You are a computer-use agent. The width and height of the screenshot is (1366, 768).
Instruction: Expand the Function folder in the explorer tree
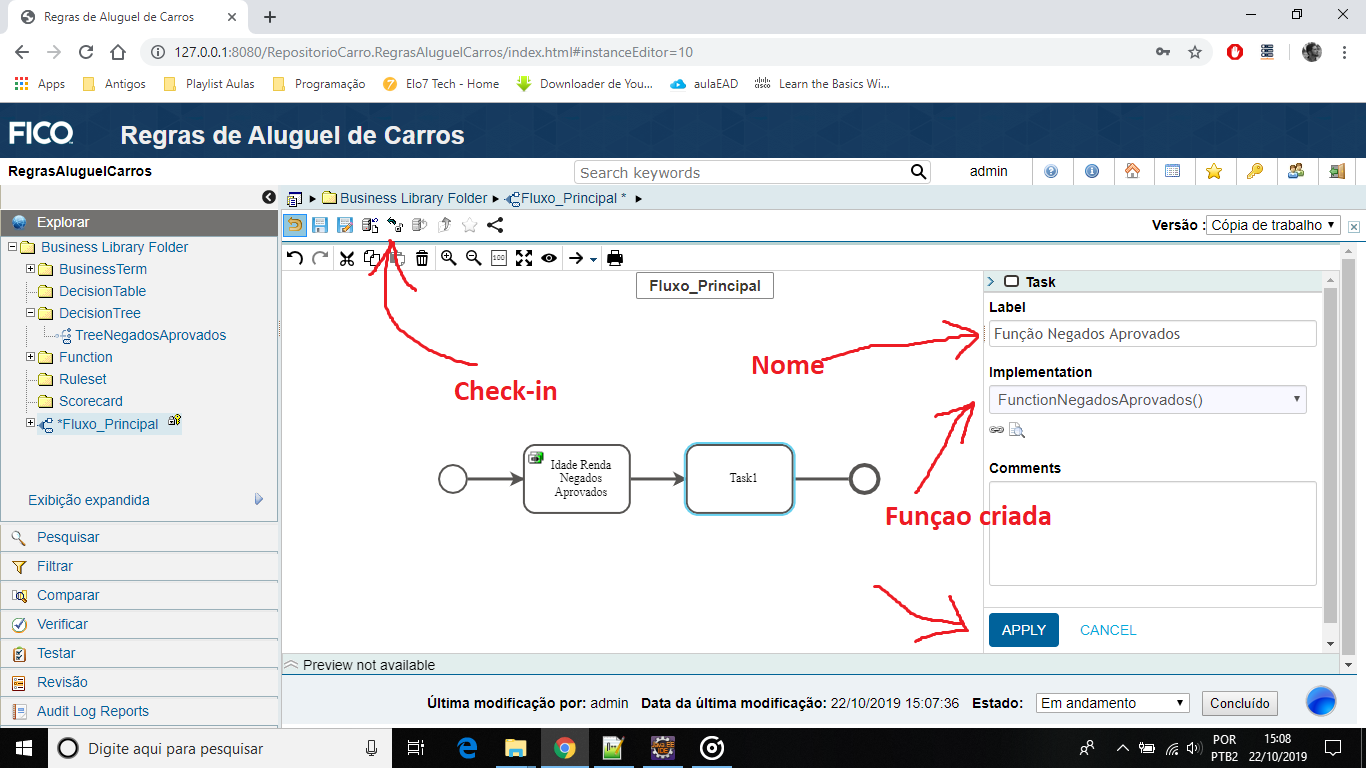pyautogui.click(x=30, y=357)
